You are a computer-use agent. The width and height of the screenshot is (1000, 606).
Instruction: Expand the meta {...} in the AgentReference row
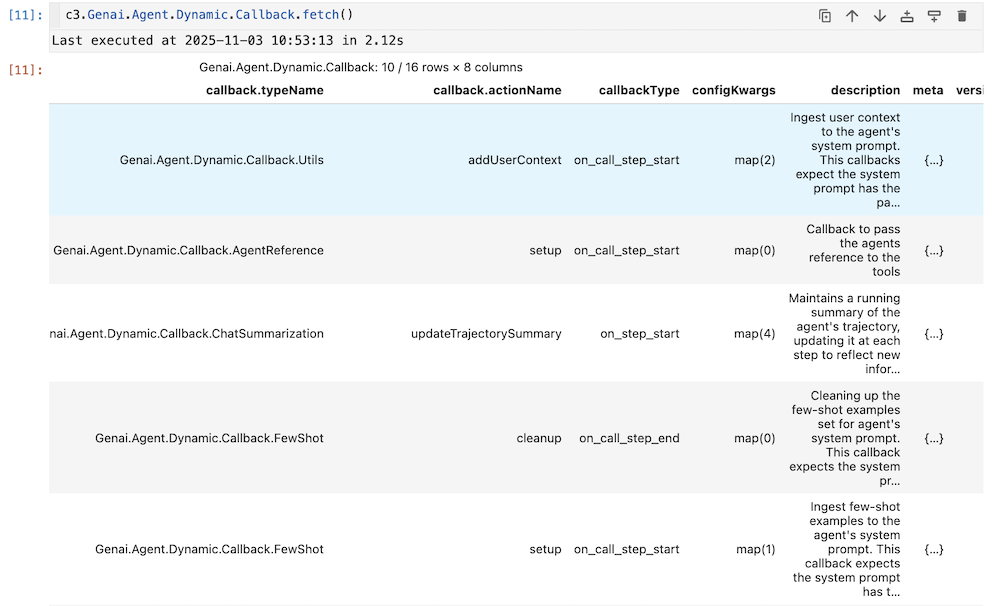pos(933,251)
